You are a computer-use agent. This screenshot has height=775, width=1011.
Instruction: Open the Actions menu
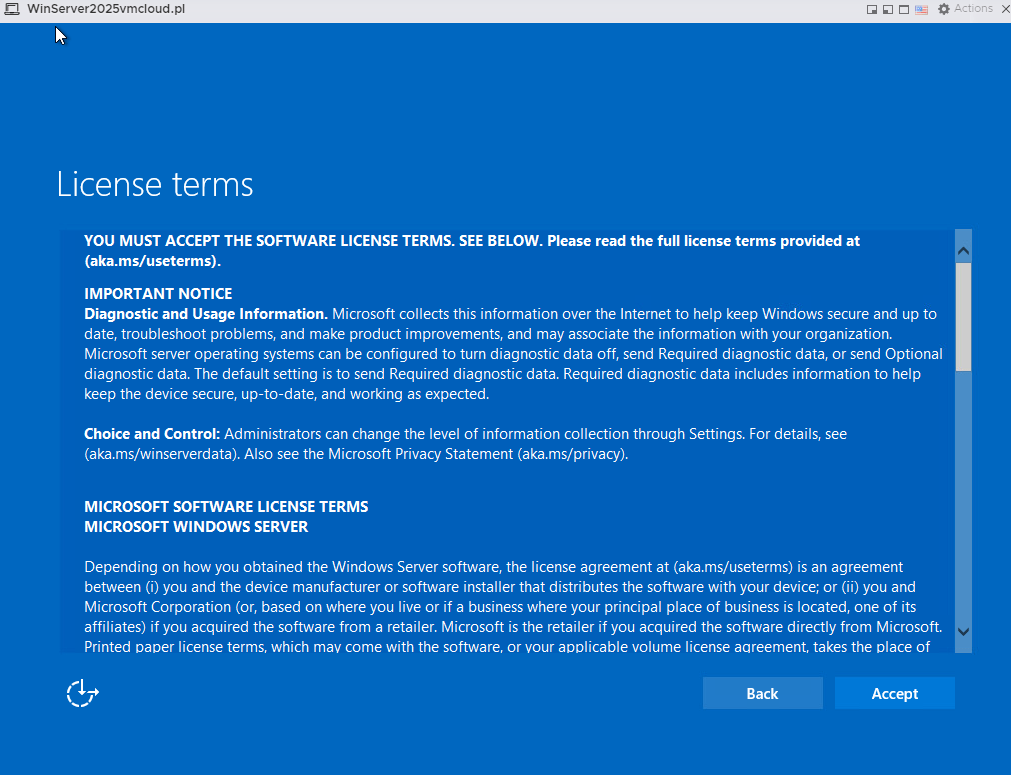[972, 9]
